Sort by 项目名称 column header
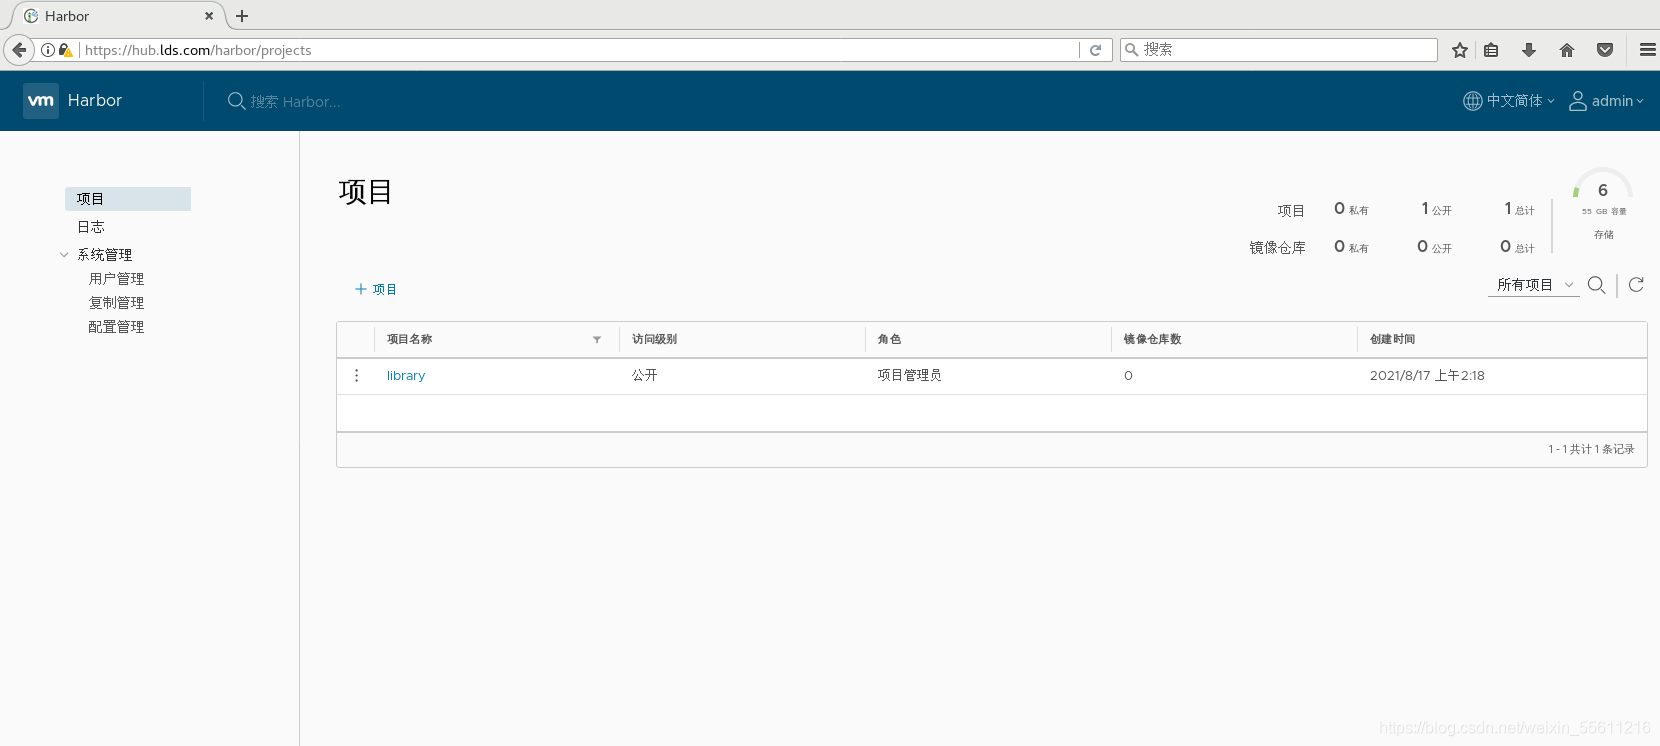 click(x=410, y=340)
